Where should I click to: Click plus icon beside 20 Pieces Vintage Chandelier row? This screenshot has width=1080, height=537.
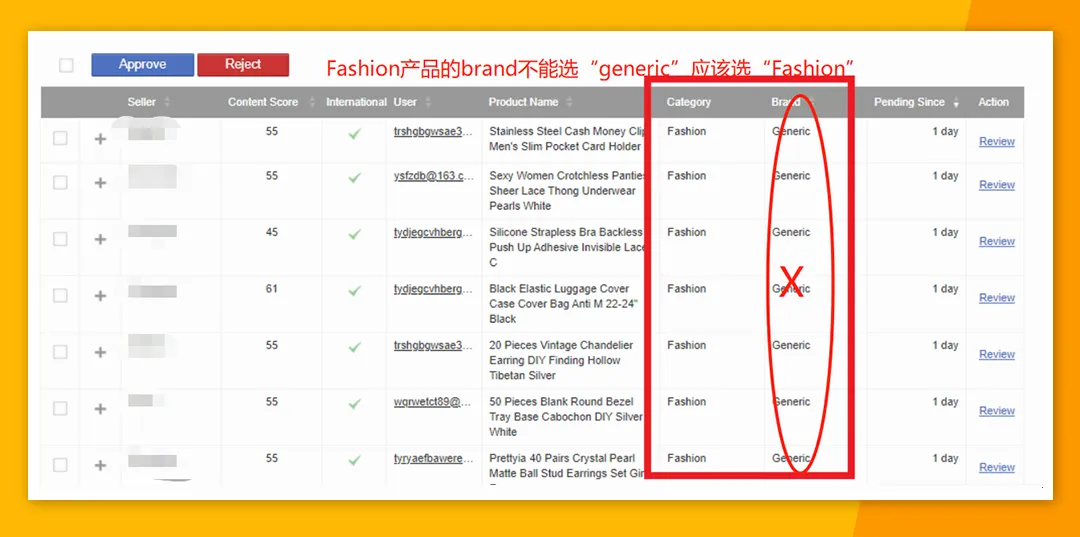(100, 352)
